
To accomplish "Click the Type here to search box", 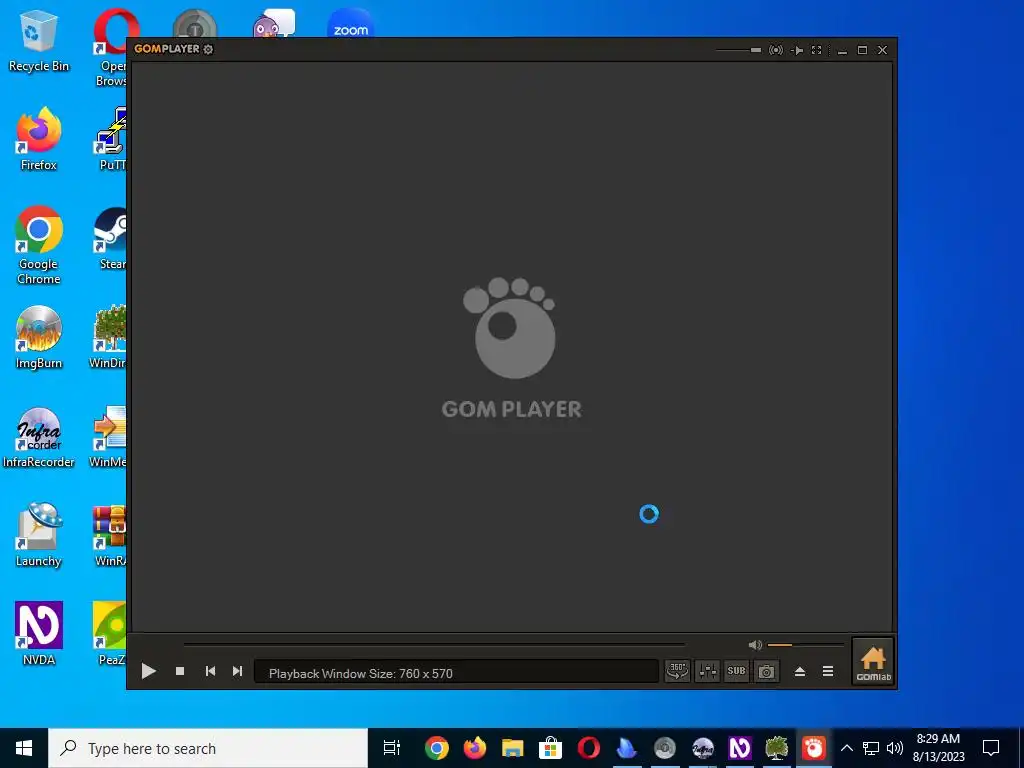I will [x=208, y=748].
